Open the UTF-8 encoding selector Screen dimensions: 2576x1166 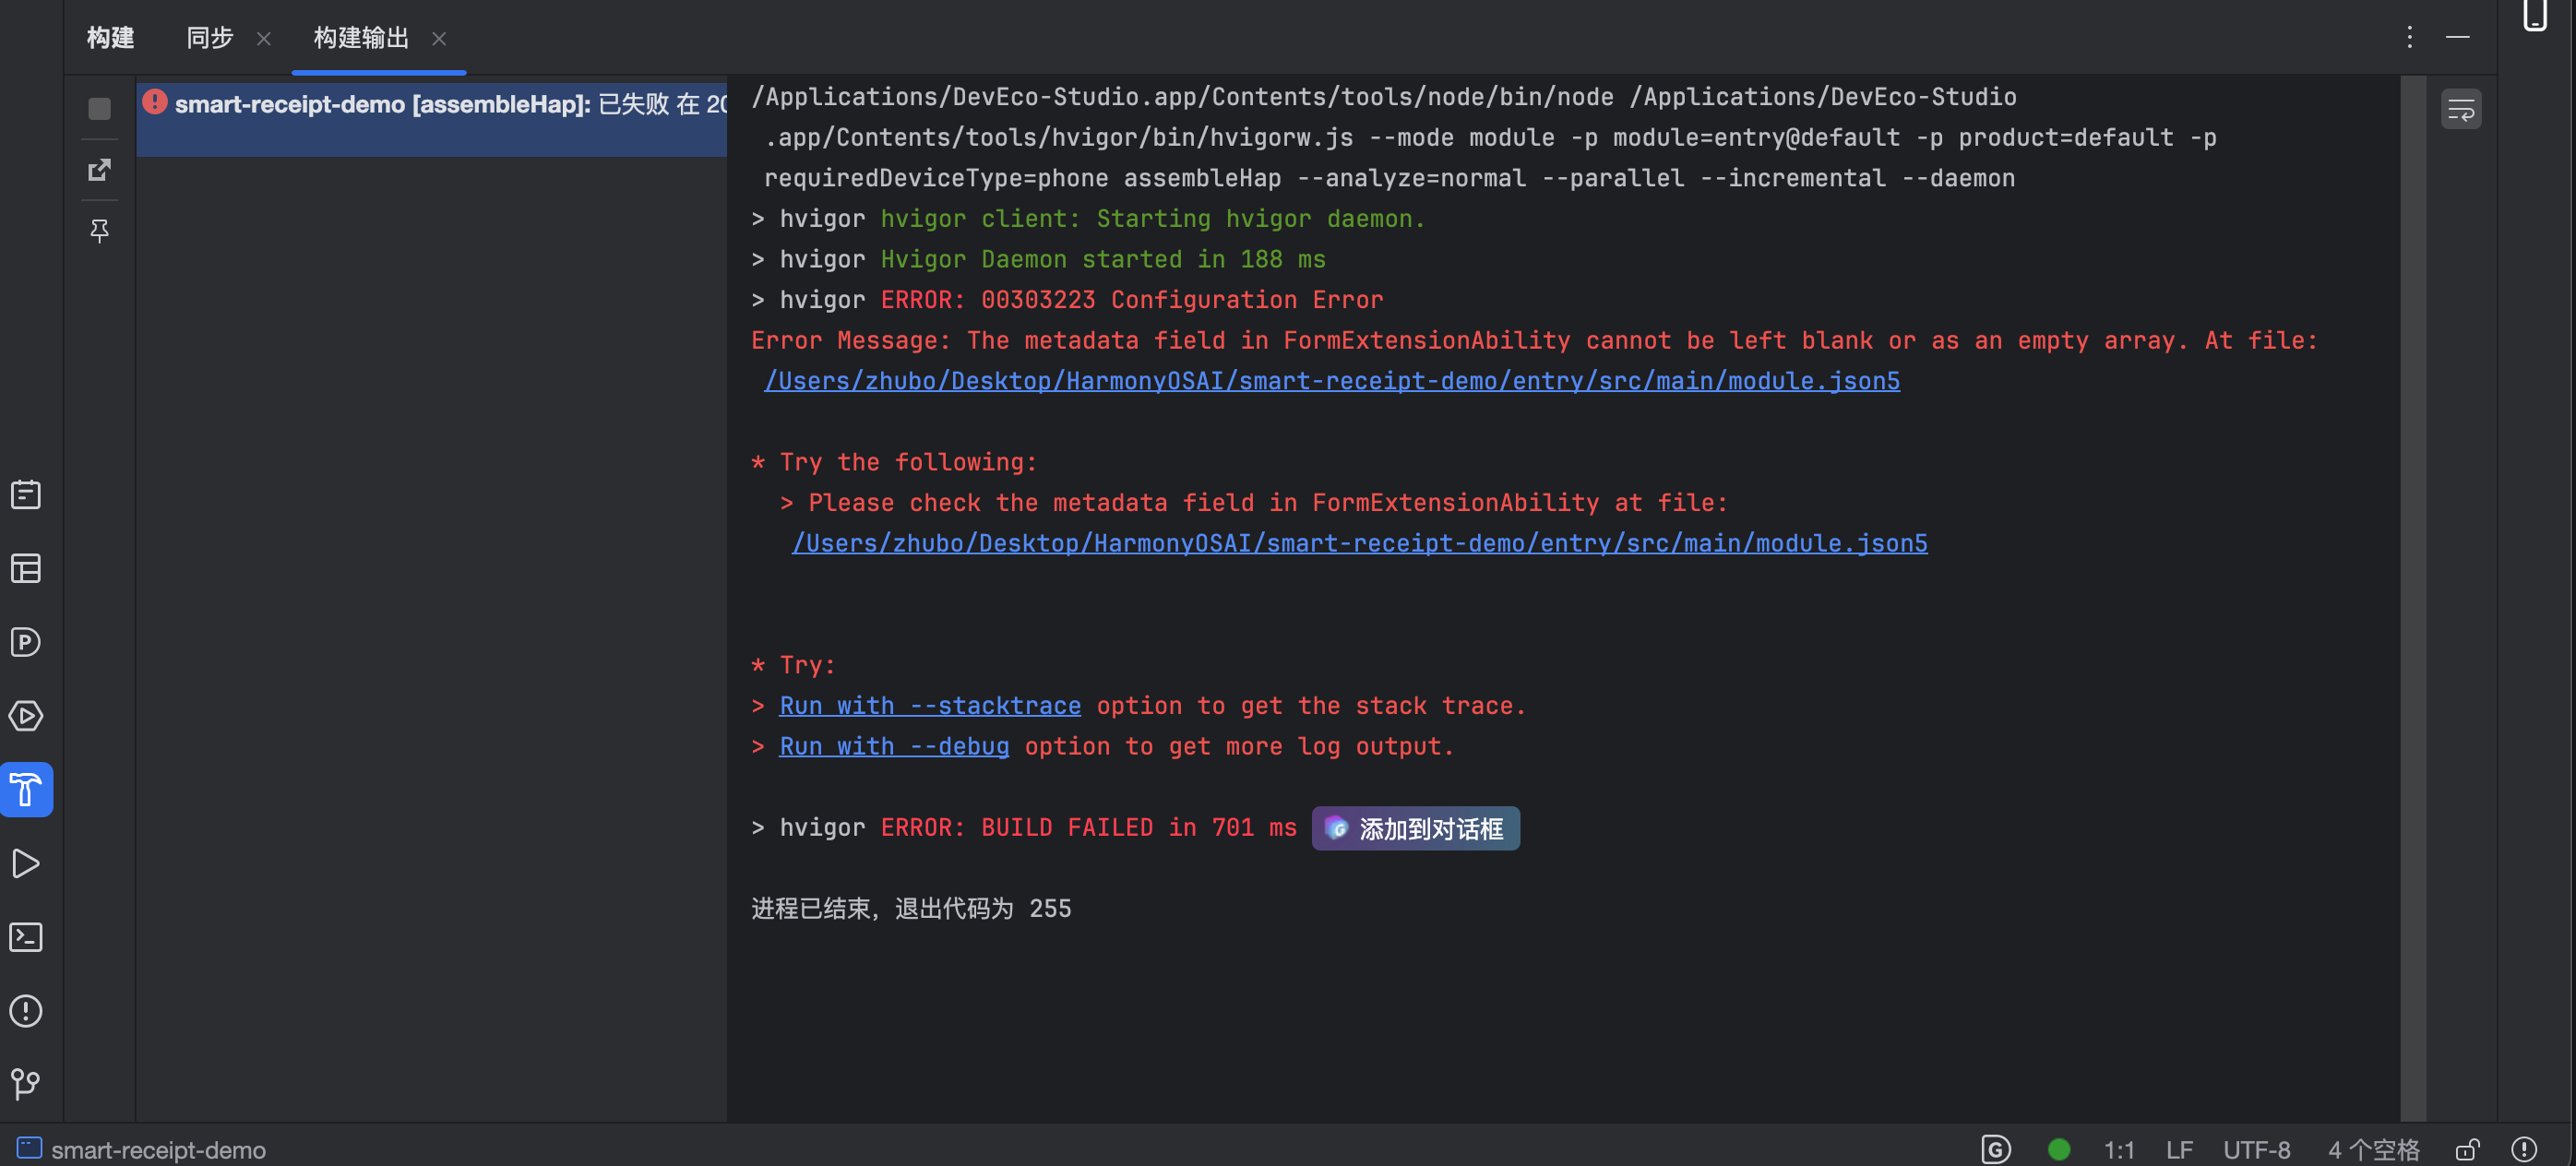click(x=2256, y=1149)
